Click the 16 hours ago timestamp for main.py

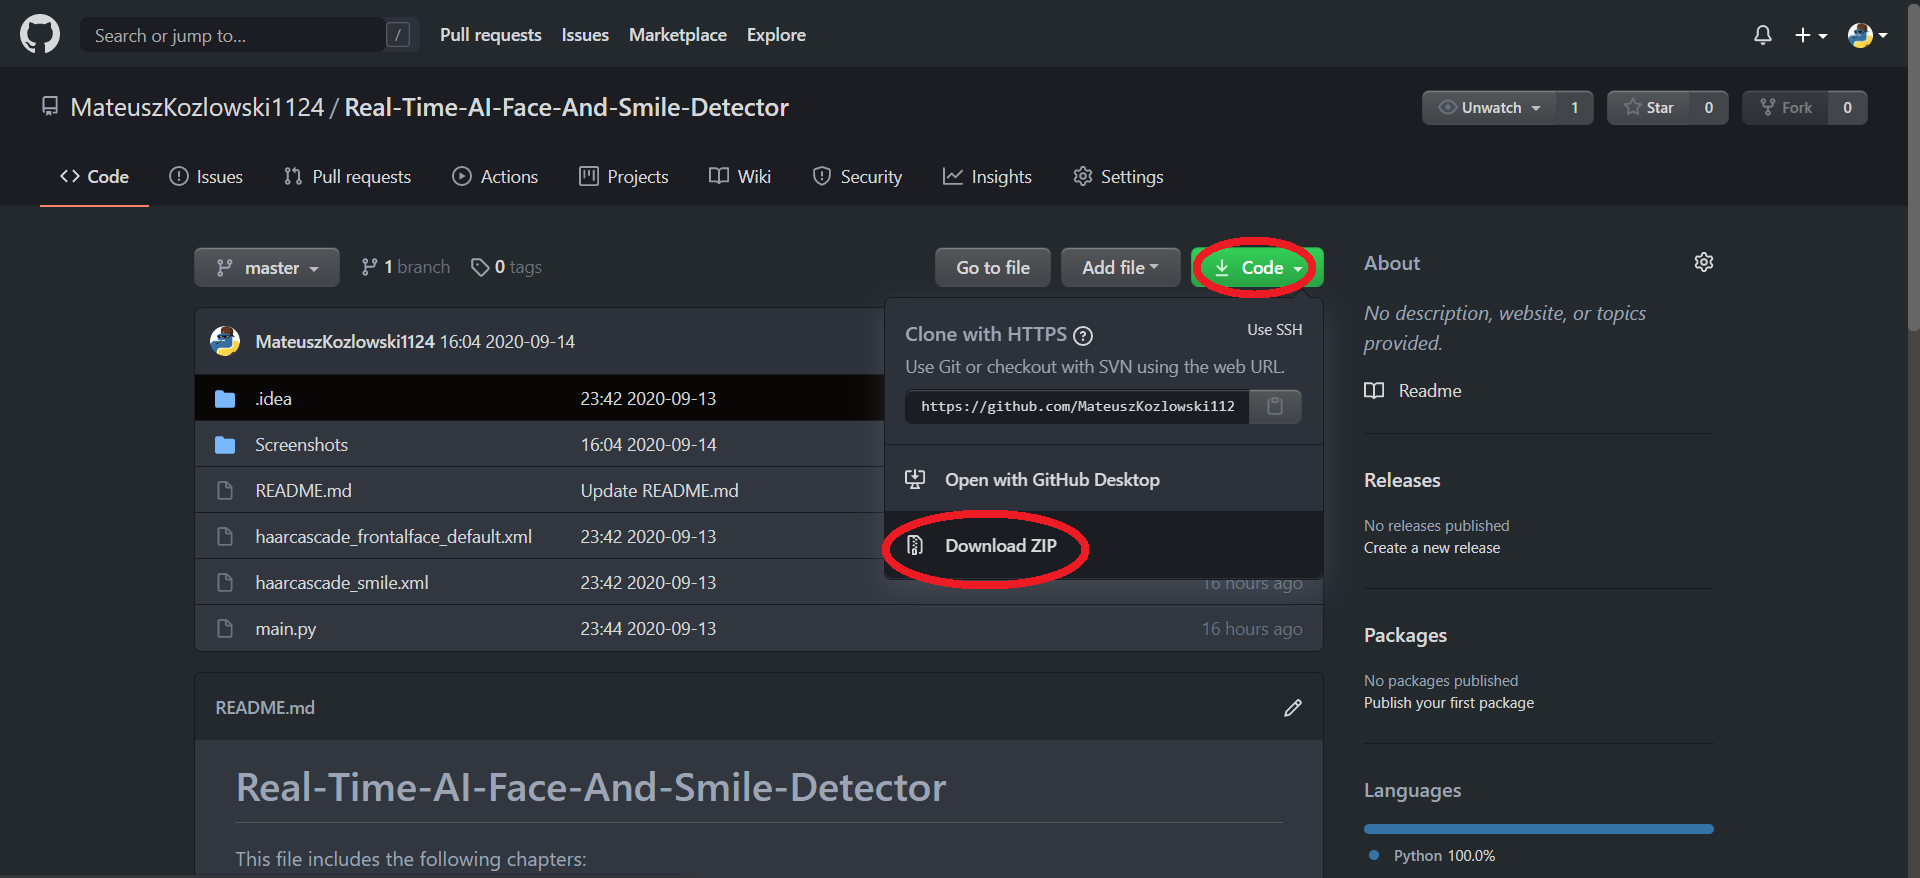(x=1252, y=628)
